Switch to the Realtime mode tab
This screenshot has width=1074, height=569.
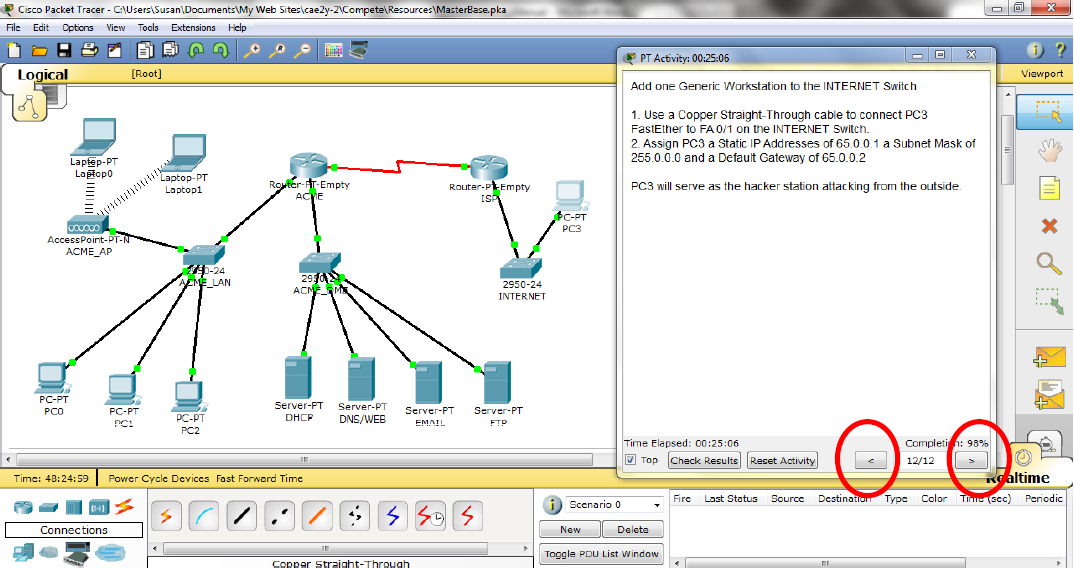pyautogui.click(x=1017, y=478)
